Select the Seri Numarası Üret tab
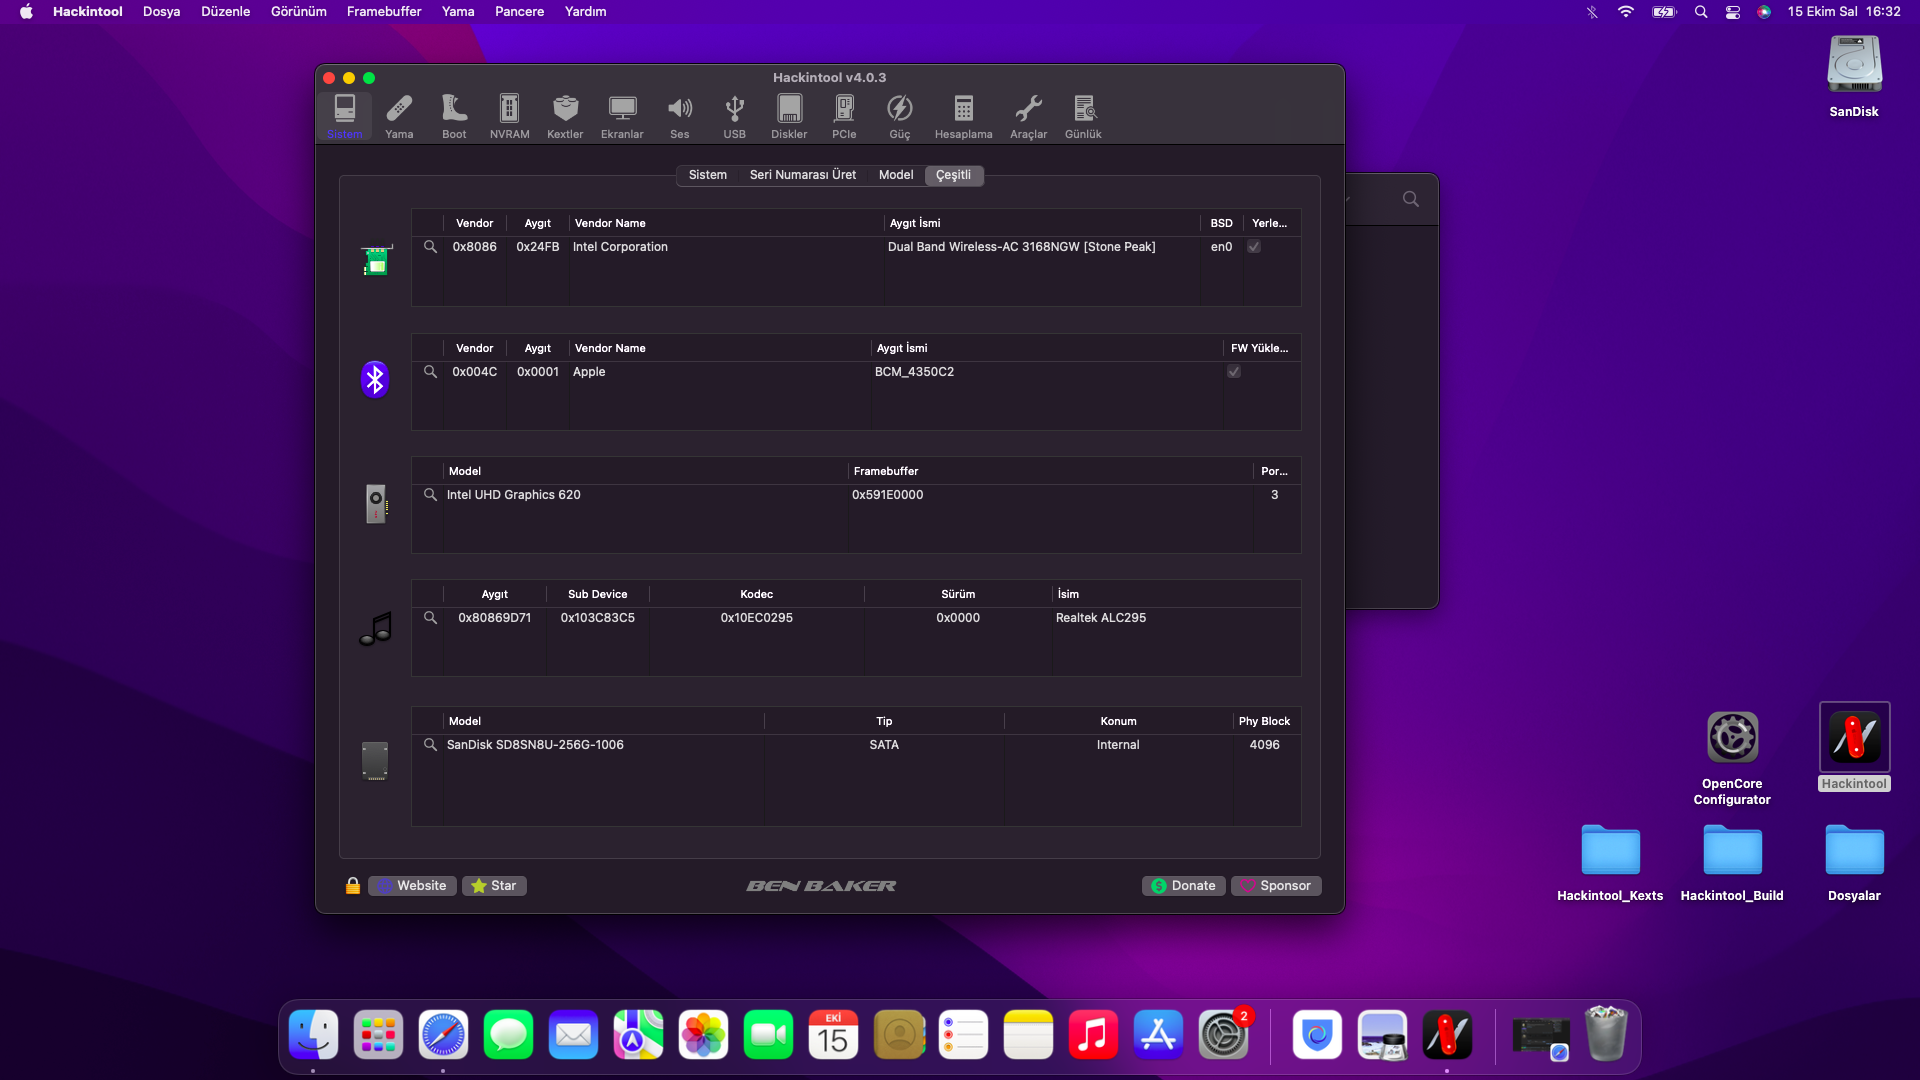1920x1080 pixels. coord(802,175)
